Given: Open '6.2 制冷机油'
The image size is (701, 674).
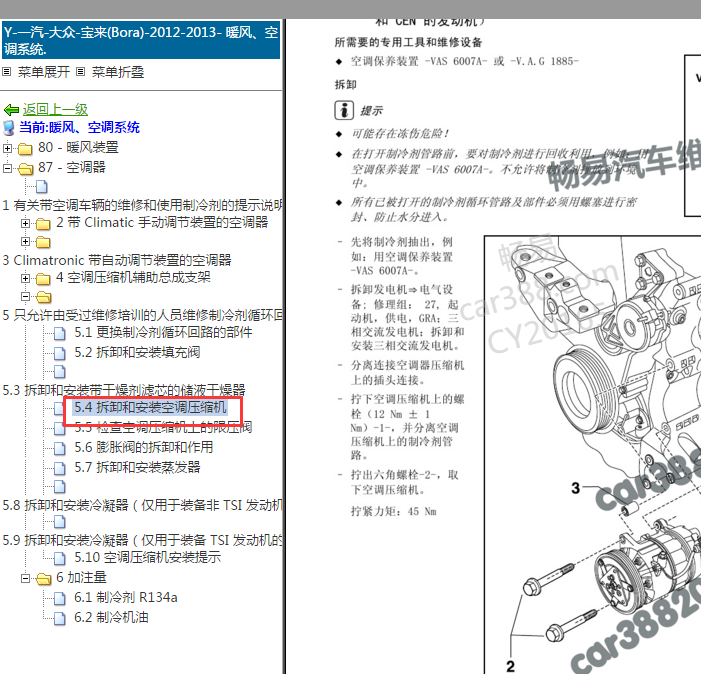Looking at the screenshot, I should tap(111, 618).
